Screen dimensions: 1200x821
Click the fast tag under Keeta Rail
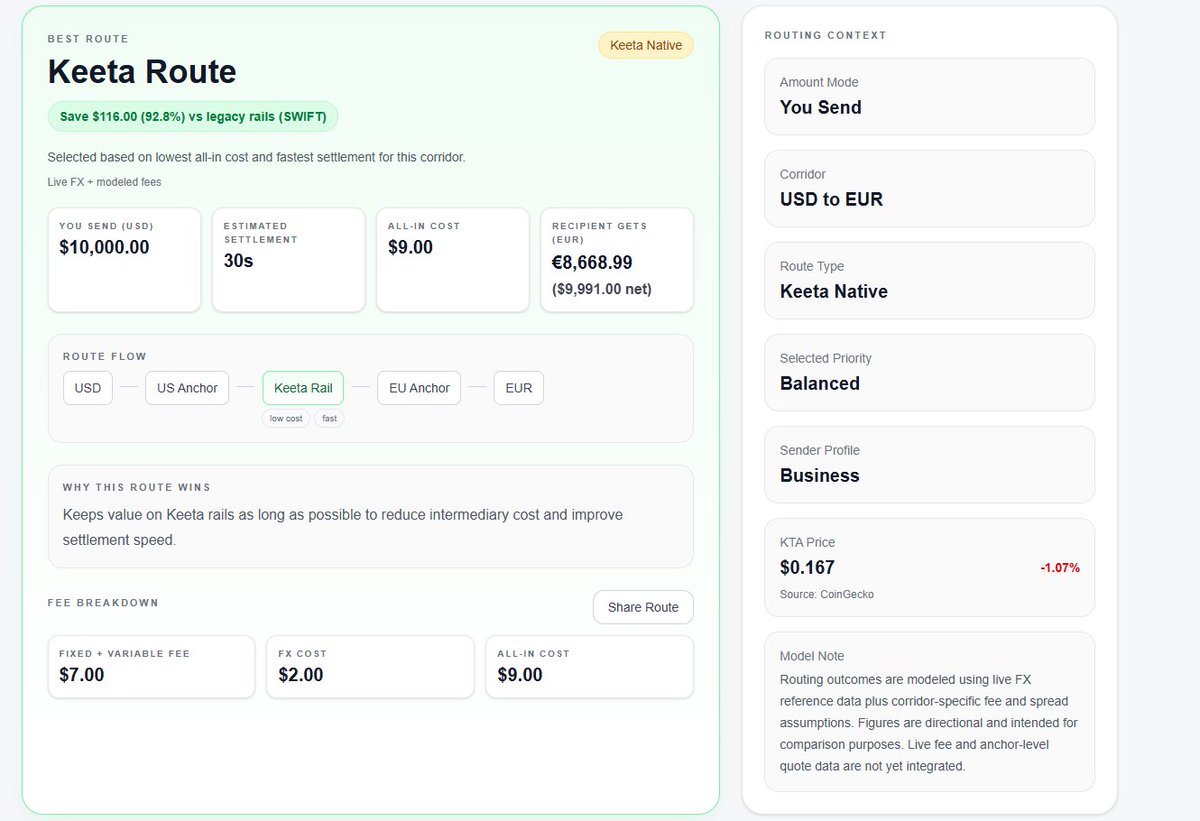click(x=329, y=419)
